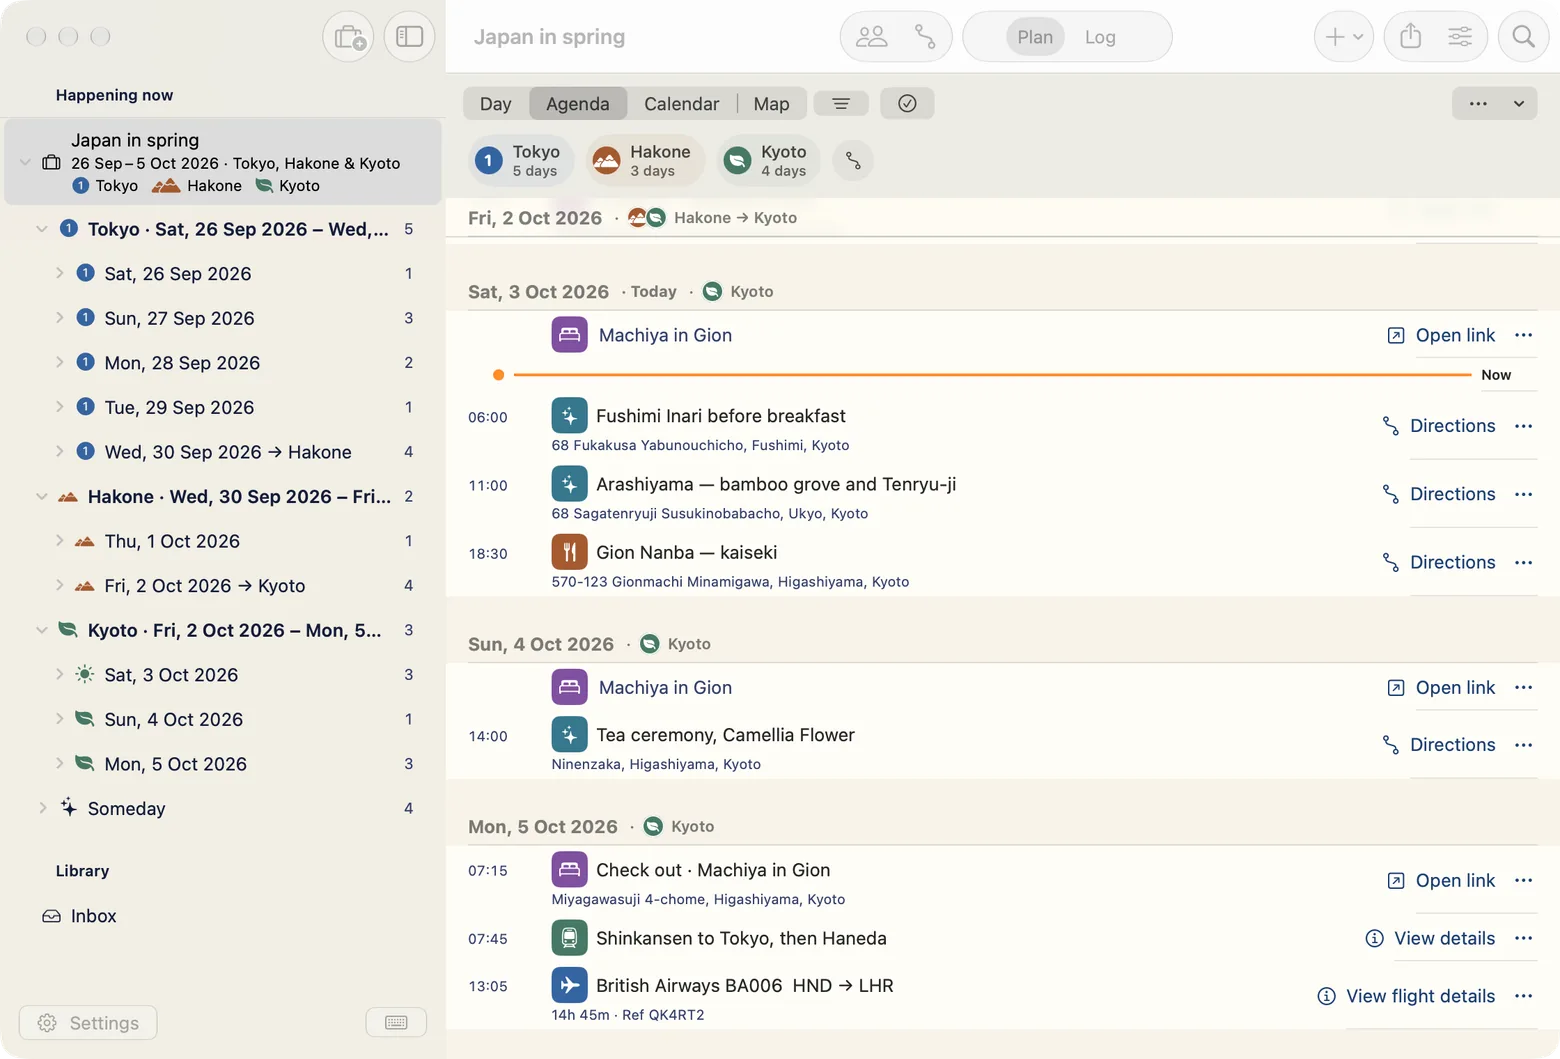Click View flight details
Viewport: 1560px width, 1059px height.
[1406, 996]
